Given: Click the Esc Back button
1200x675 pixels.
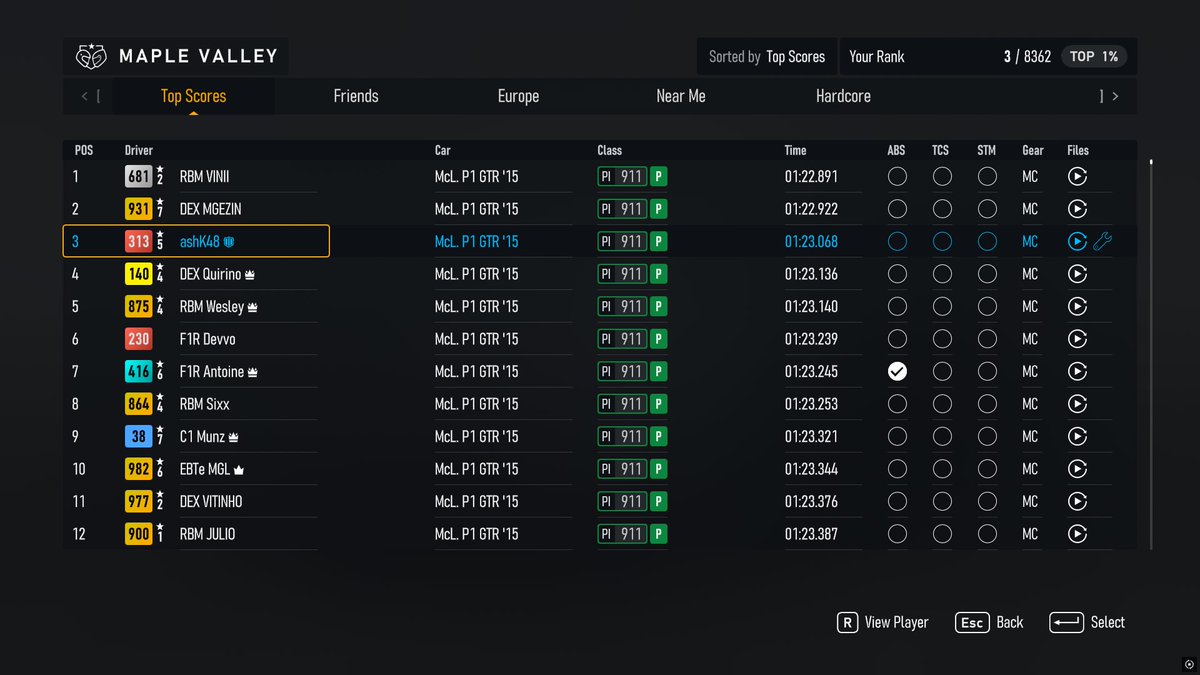Looking at the screenshot, I should pos(989,622).
